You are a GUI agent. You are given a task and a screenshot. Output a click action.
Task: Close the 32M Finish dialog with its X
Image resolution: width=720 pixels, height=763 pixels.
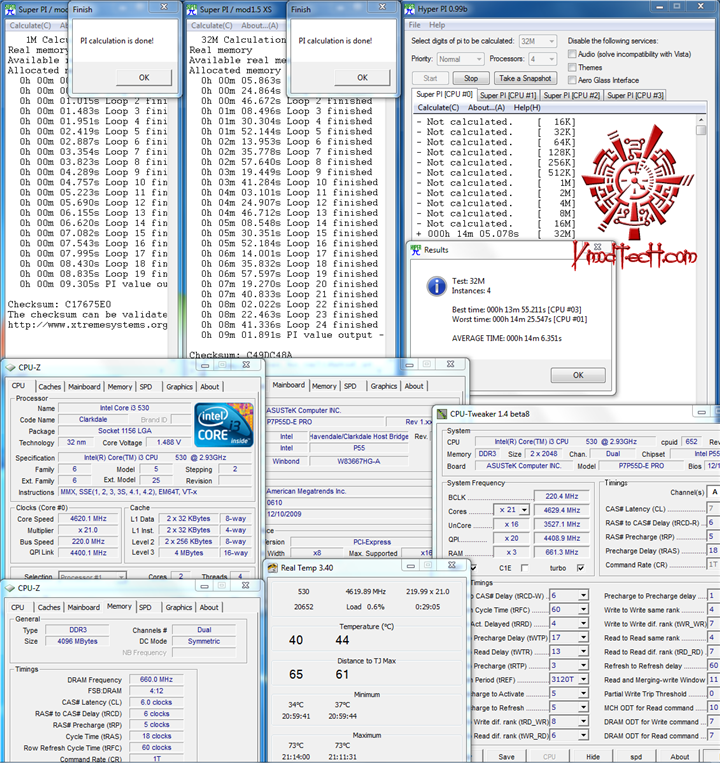pyautogui.click(x=382, y=7)
